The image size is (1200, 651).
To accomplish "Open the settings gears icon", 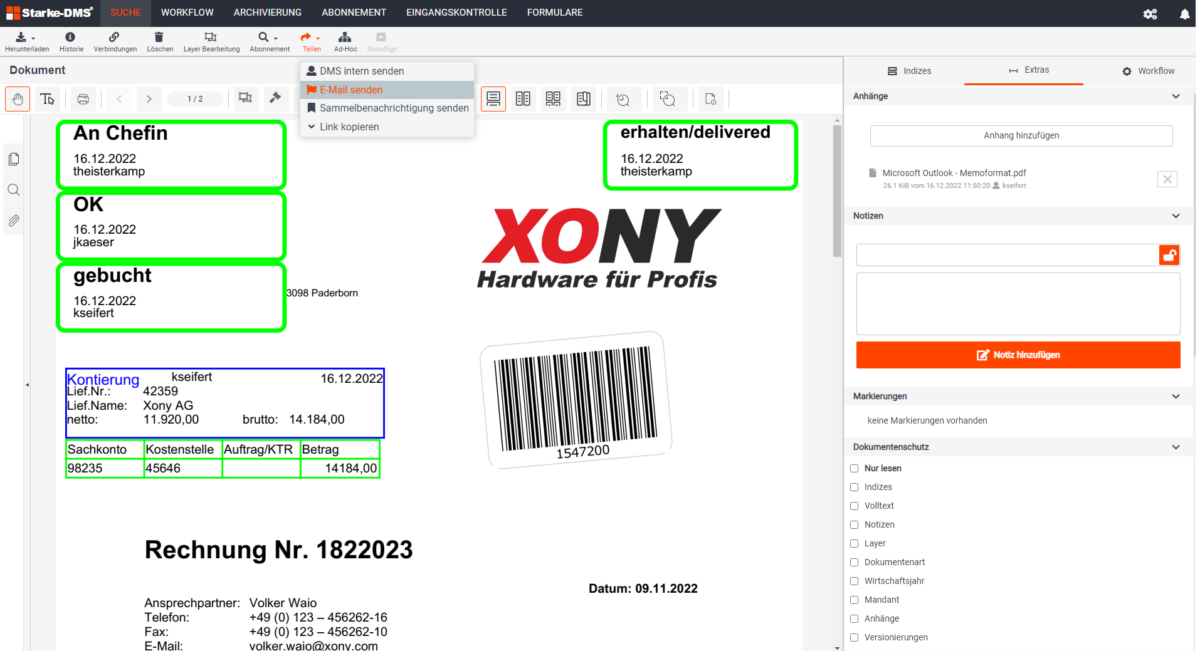I will tap(1151, 13).
